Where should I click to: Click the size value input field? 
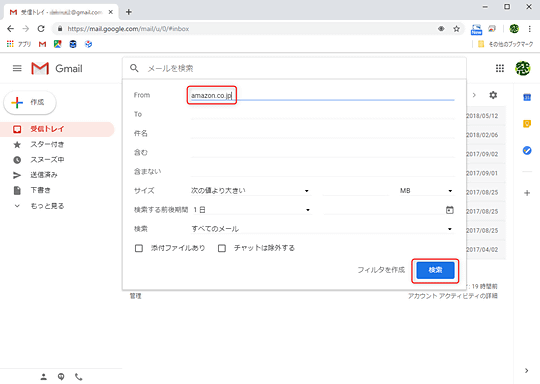[356, 190]
